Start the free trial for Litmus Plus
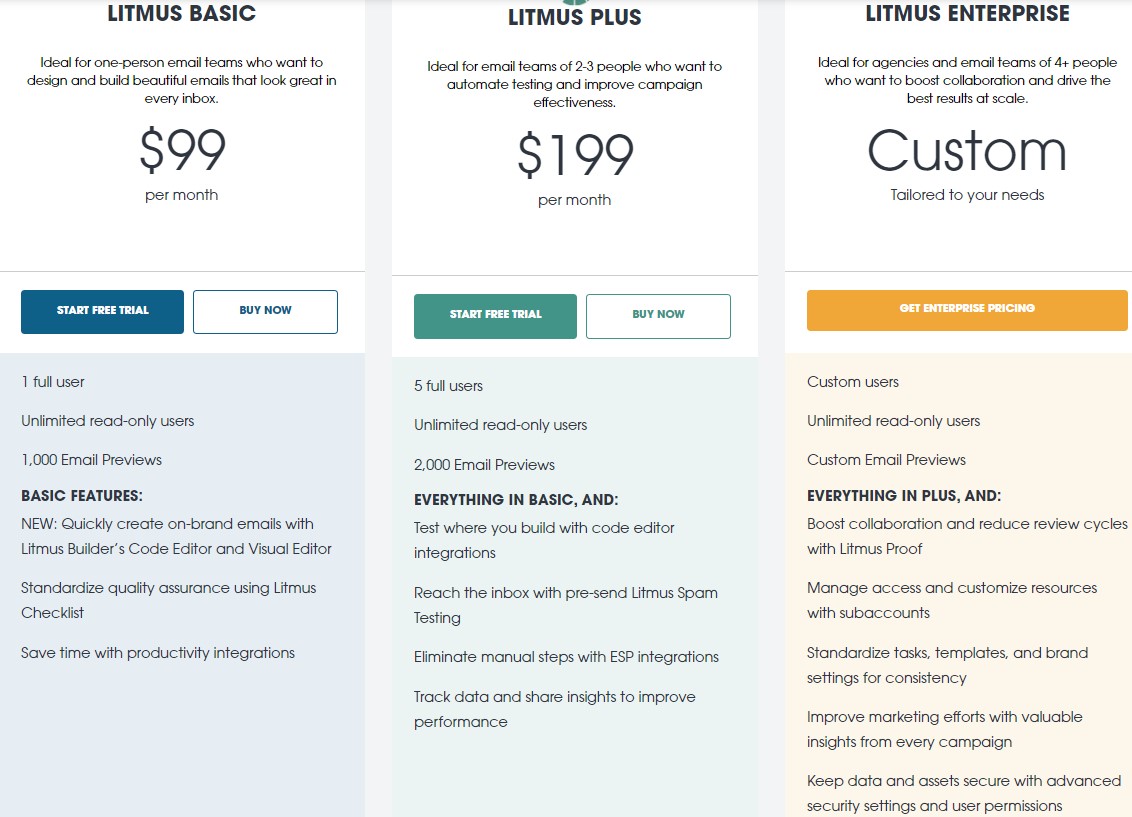Image resolution: width=1132 pixels, height=817 pixels. click(495, 315)
